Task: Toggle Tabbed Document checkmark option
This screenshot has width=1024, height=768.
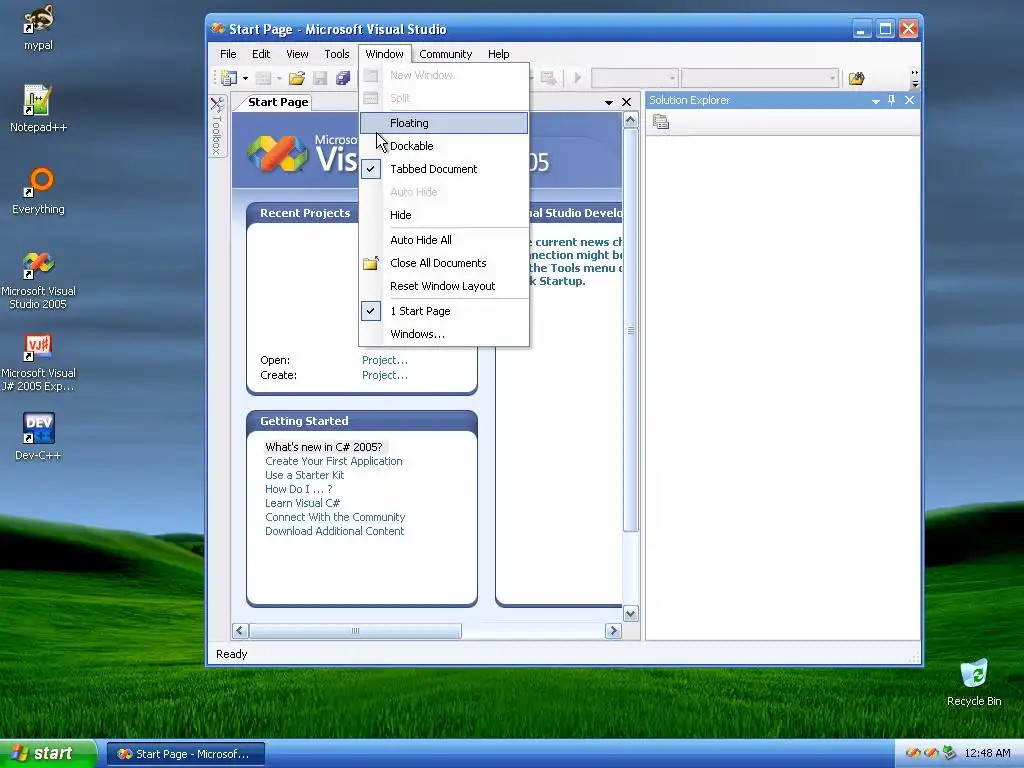Action: 444,168
